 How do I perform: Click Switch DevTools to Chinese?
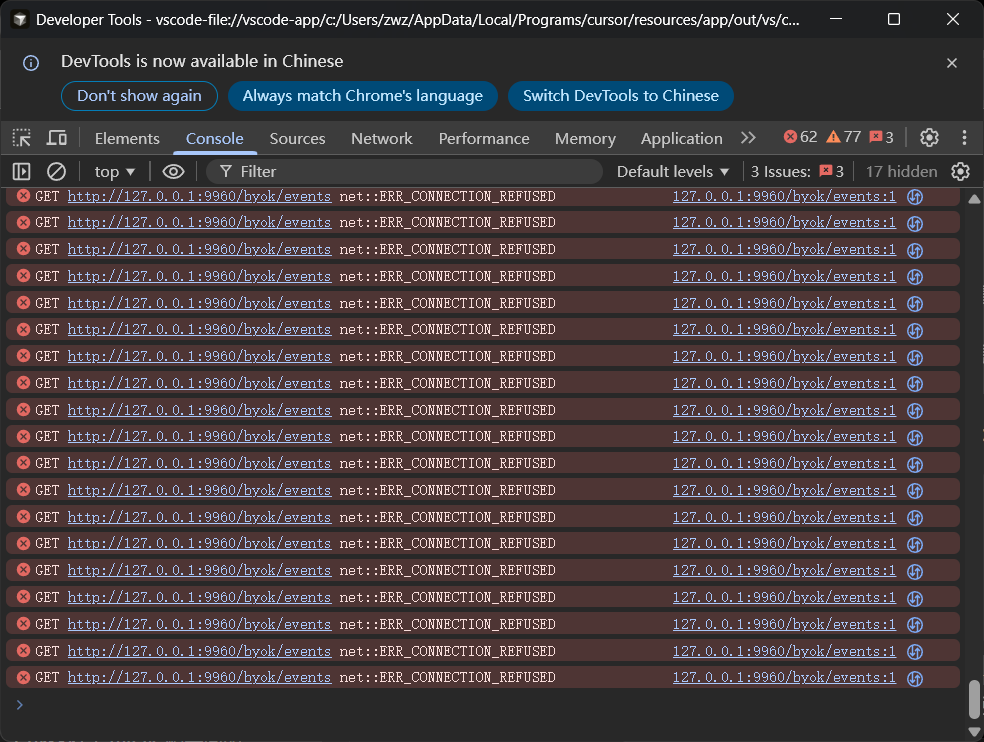[621, 95]
